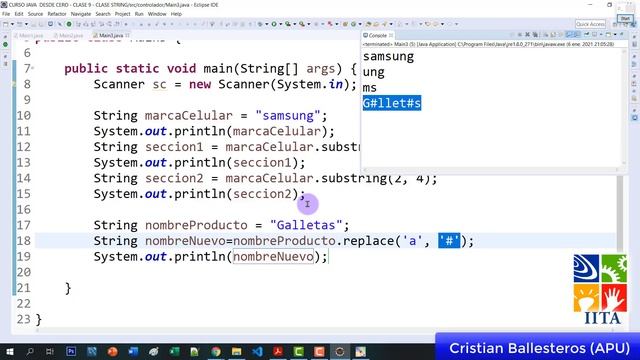Switch to the Main2.java editor tab
The height and width of the screenshot is (360, 640).
(x=70, y=36)
